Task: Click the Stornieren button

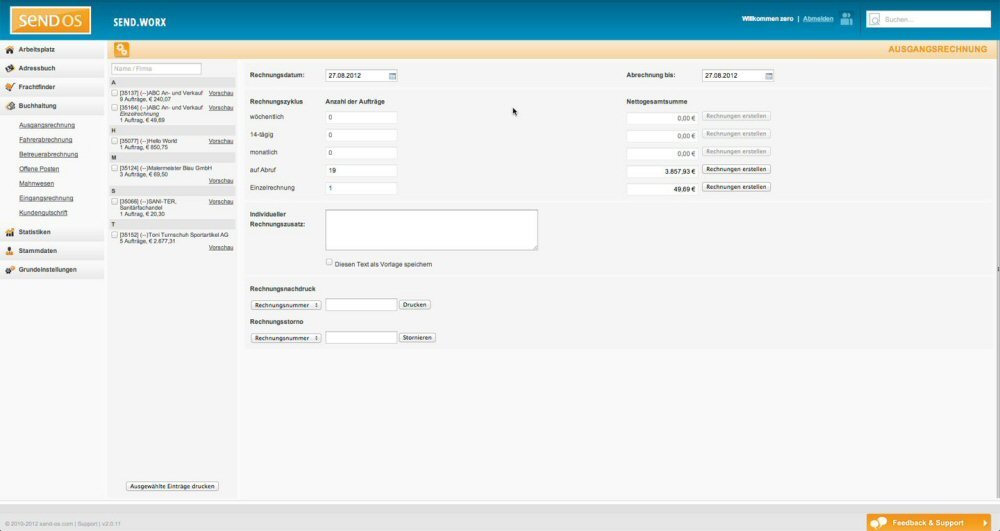Action: [x=417, y=338]
